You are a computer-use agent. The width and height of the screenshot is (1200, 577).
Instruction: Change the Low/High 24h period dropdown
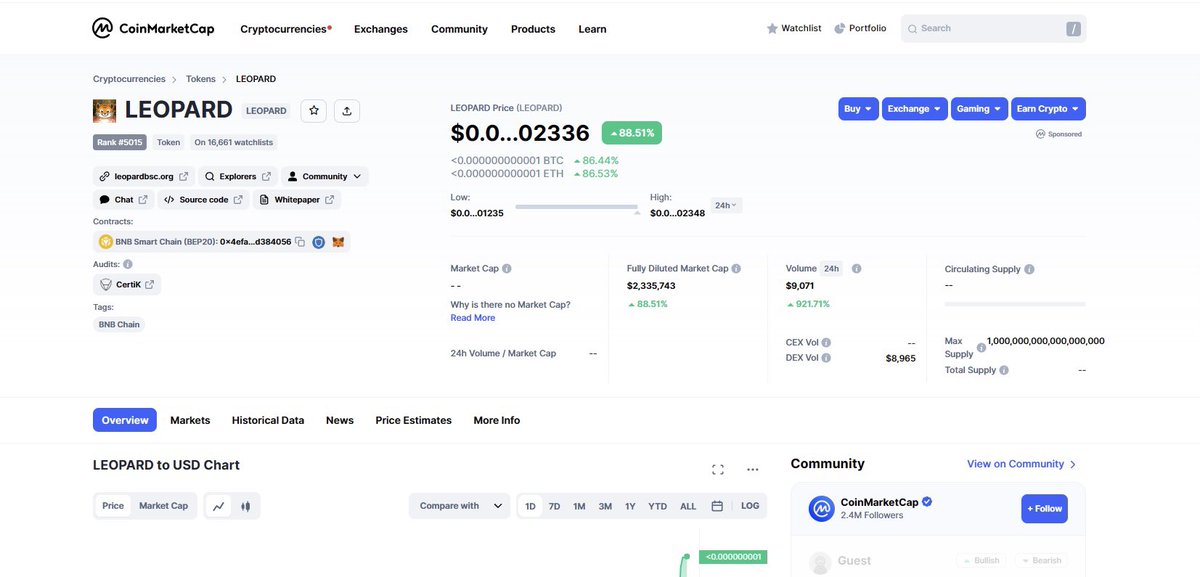726,205
